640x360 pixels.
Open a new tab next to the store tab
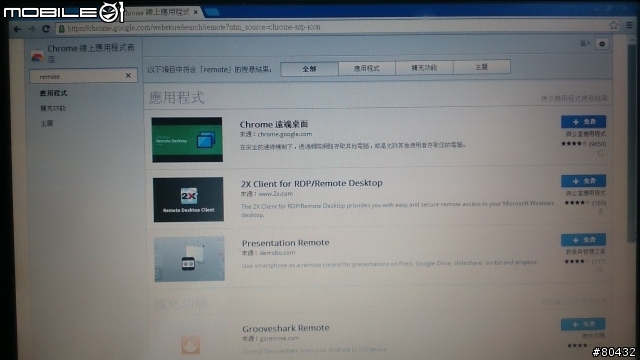[x=211, y=12]
